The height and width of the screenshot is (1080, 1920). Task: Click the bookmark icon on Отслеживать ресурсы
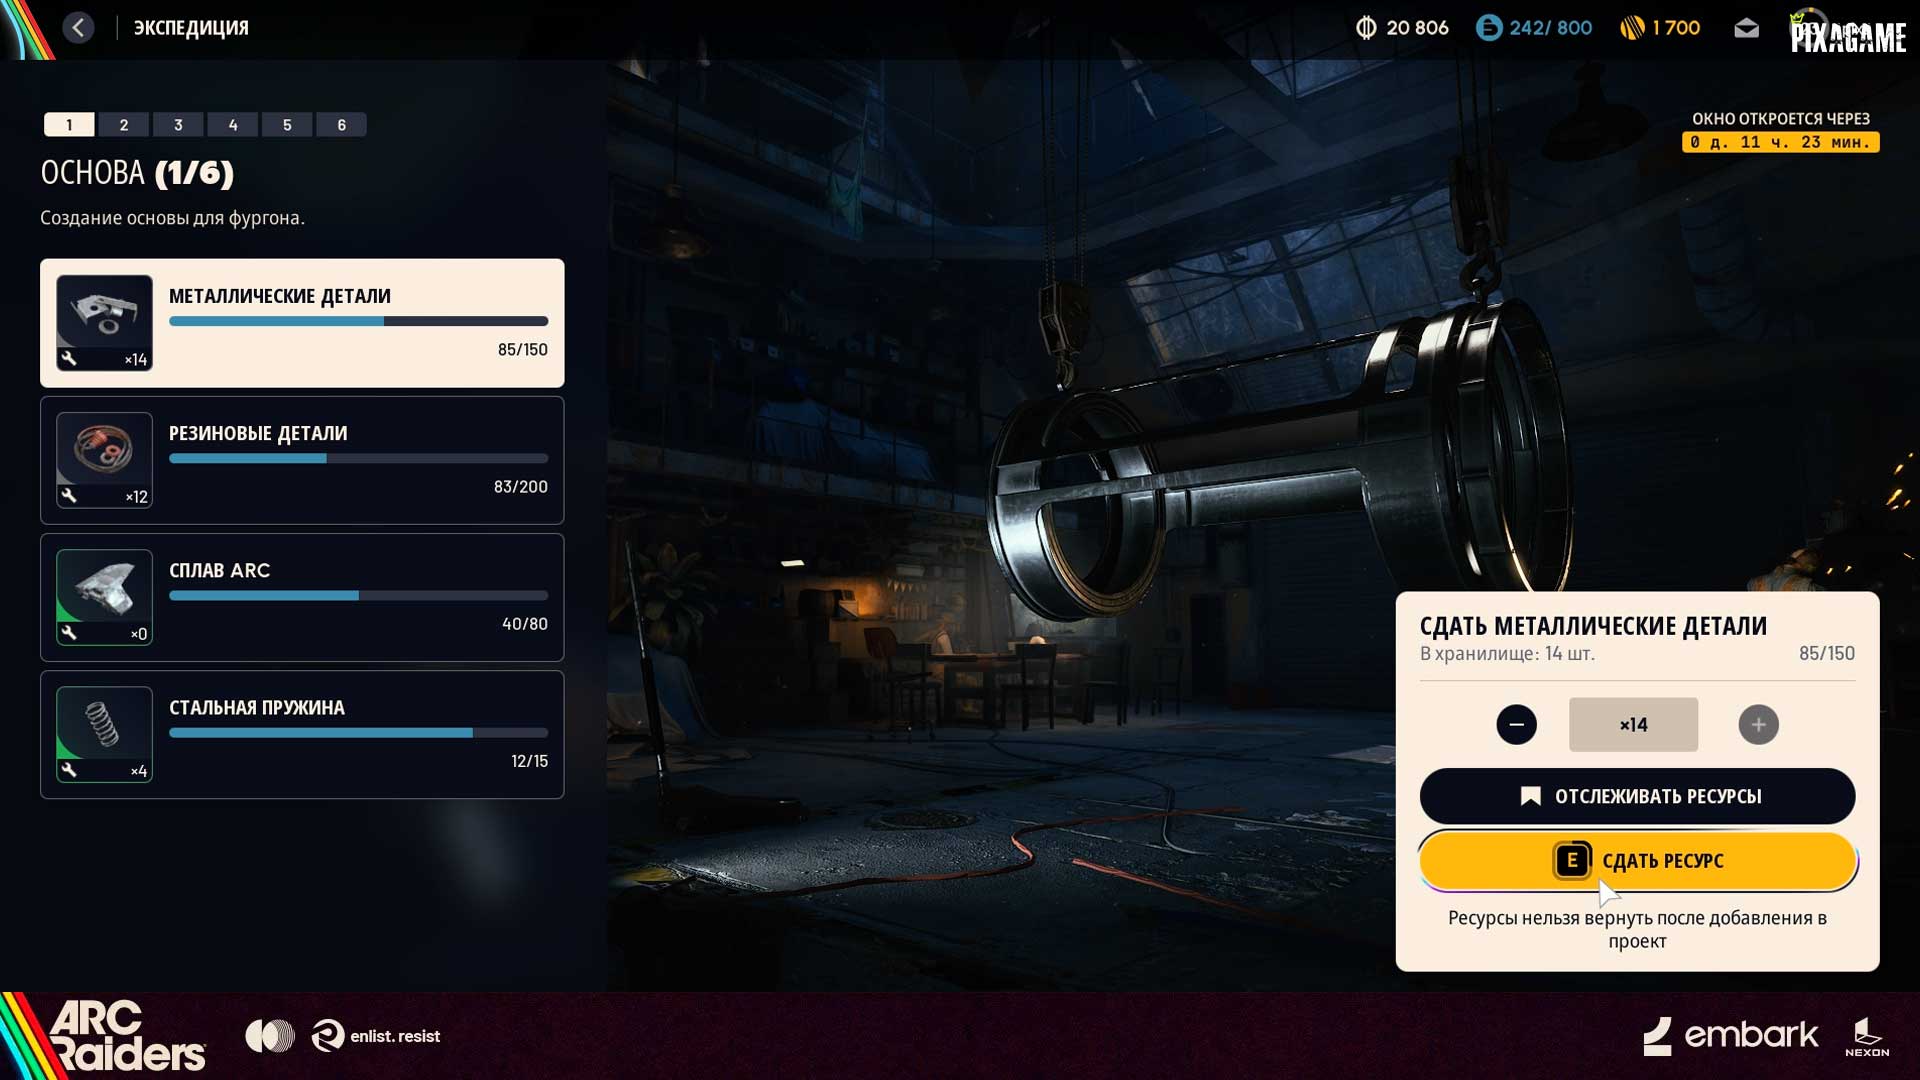1530,796
